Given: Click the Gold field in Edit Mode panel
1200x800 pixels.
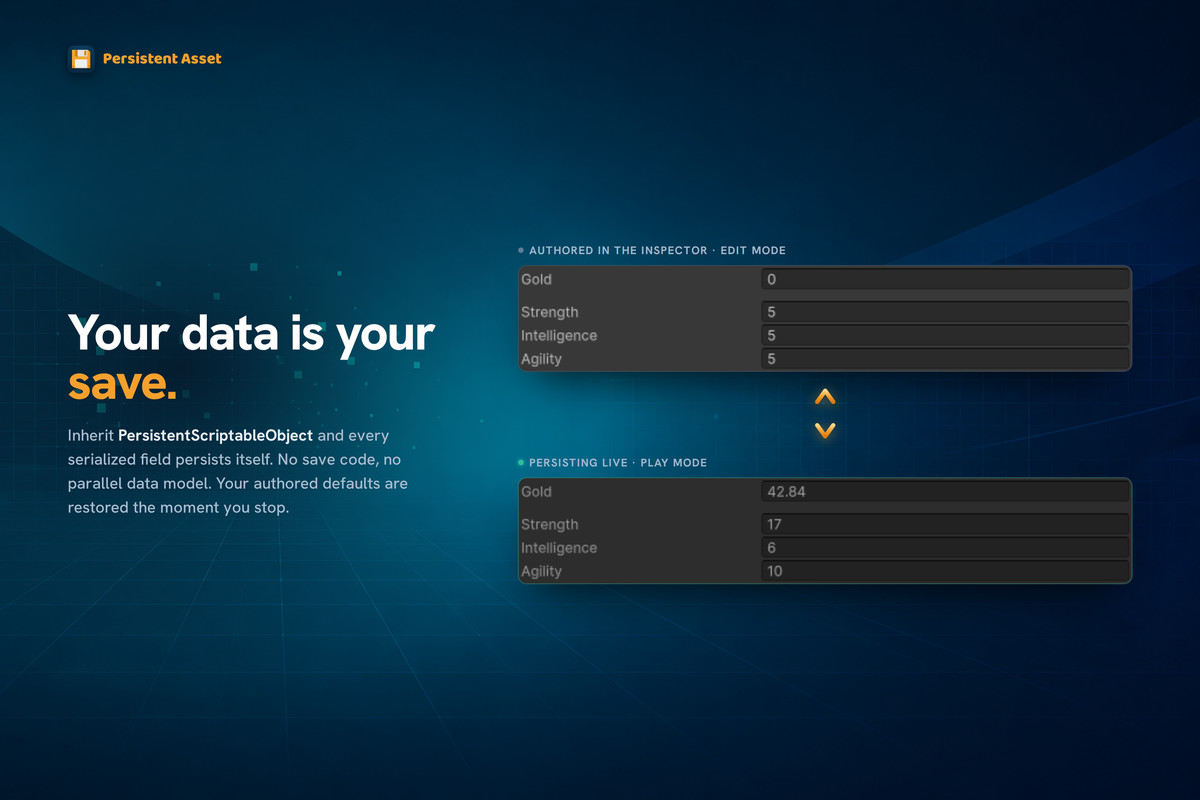Looking at the screenshot, I should point(945,279).
